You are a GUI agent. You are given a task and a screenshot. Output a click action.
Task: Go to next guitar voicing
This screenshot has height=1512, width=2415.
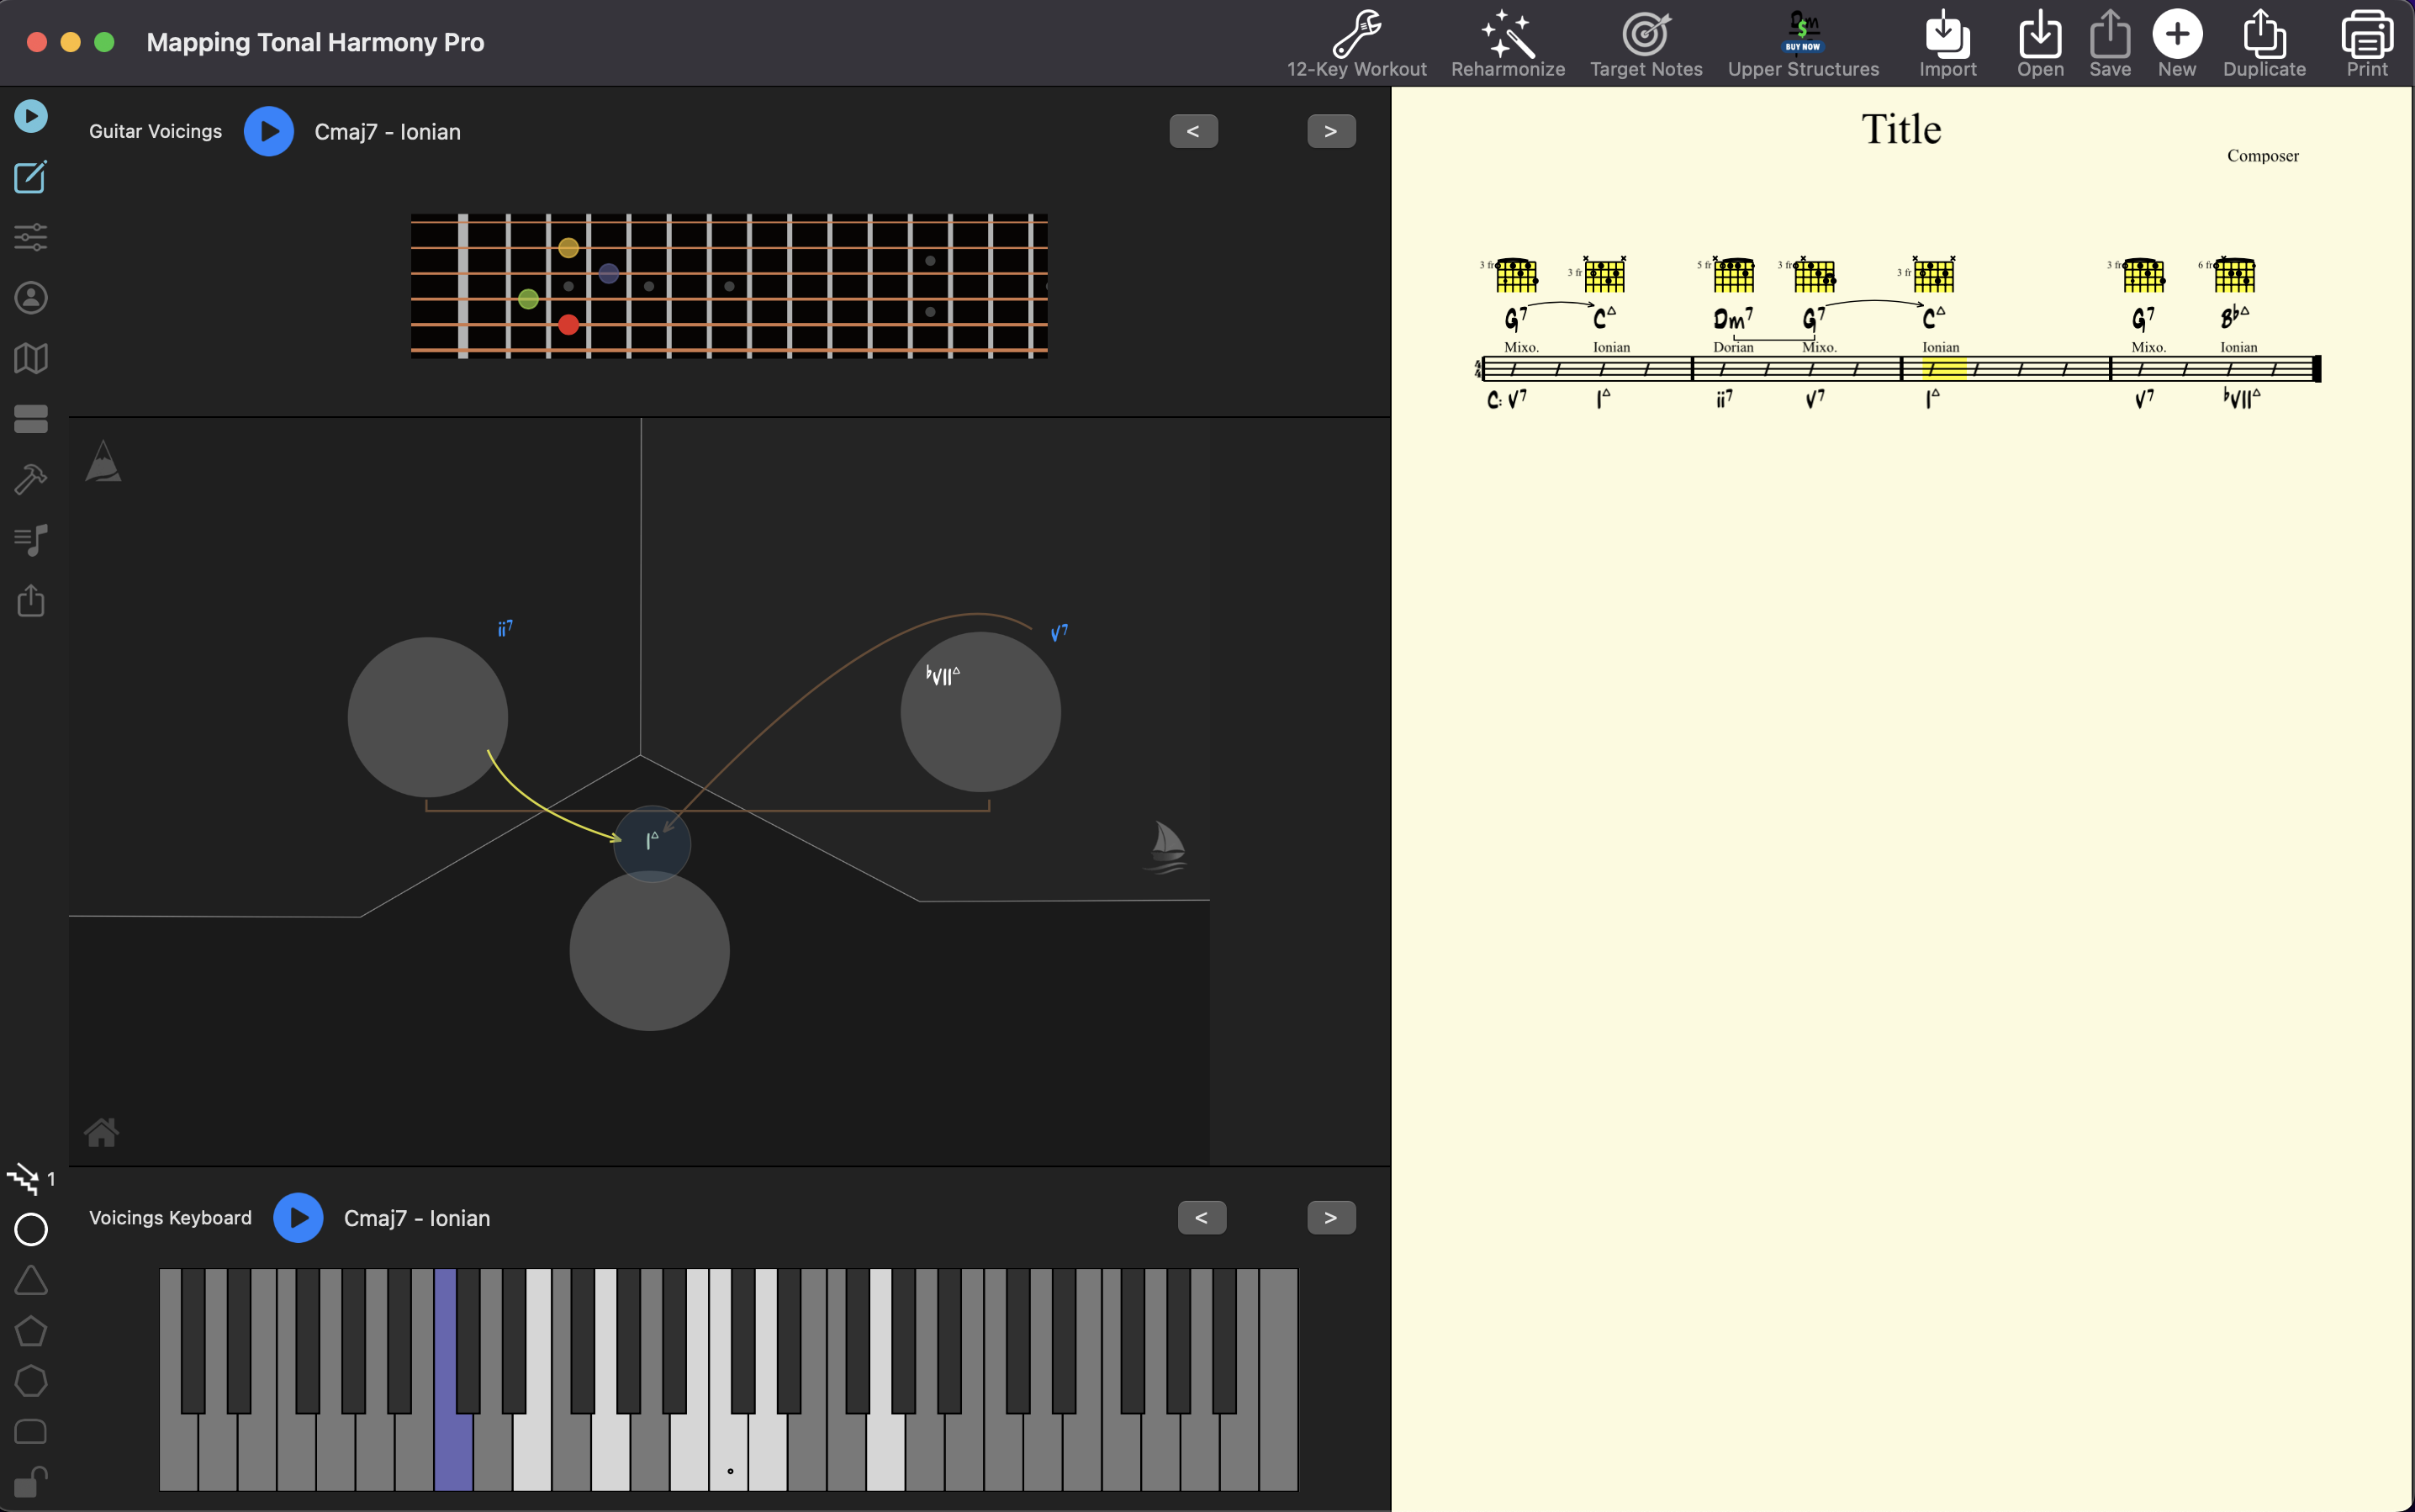click(1331, 131)
